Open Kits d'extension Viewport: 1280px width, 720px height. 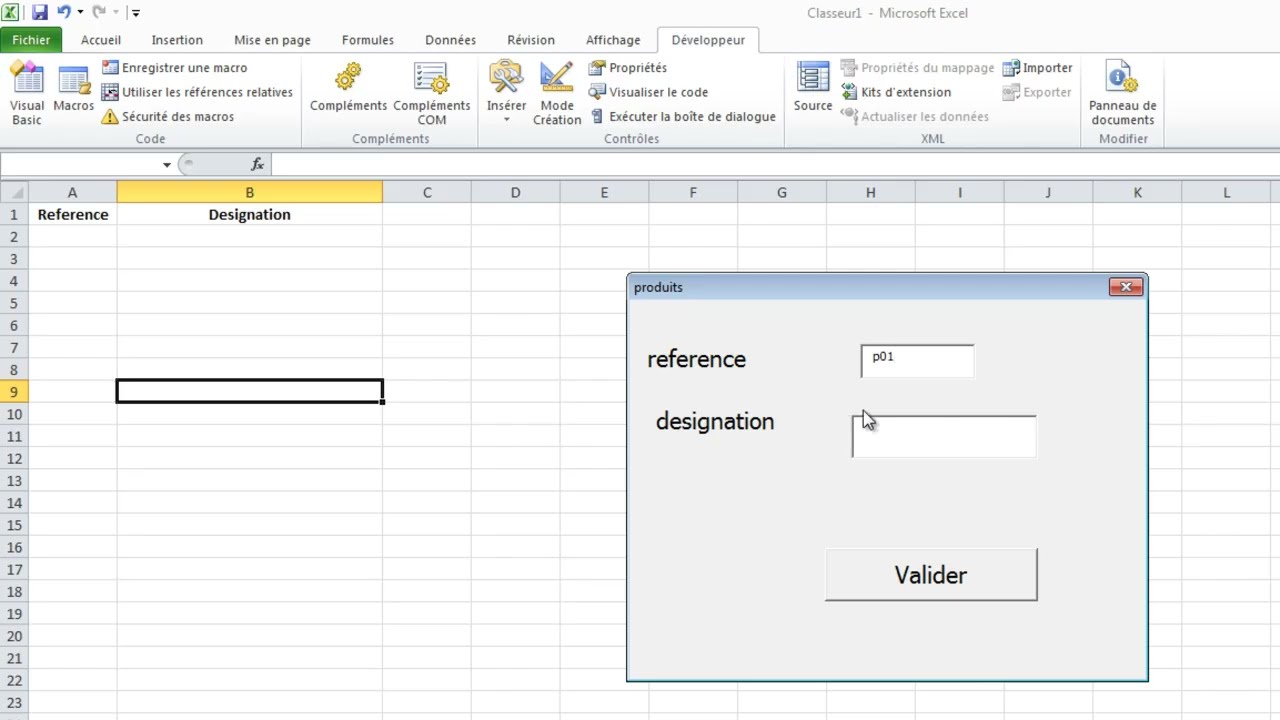coord(896,92)
